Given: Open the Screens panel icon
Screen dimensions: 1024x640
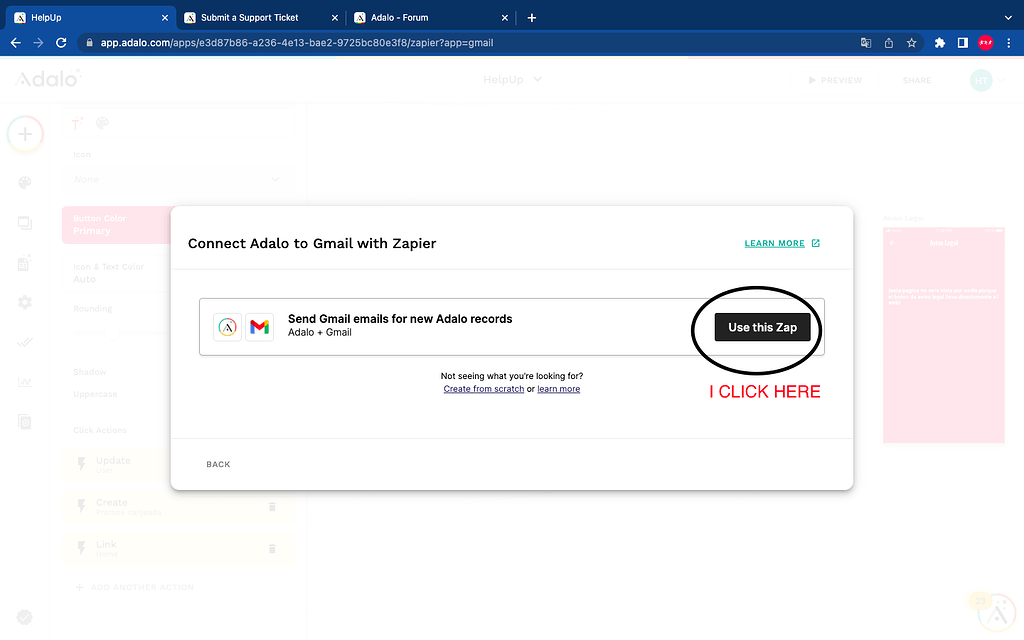Looking at the screenshot, I should coord(24,223).
